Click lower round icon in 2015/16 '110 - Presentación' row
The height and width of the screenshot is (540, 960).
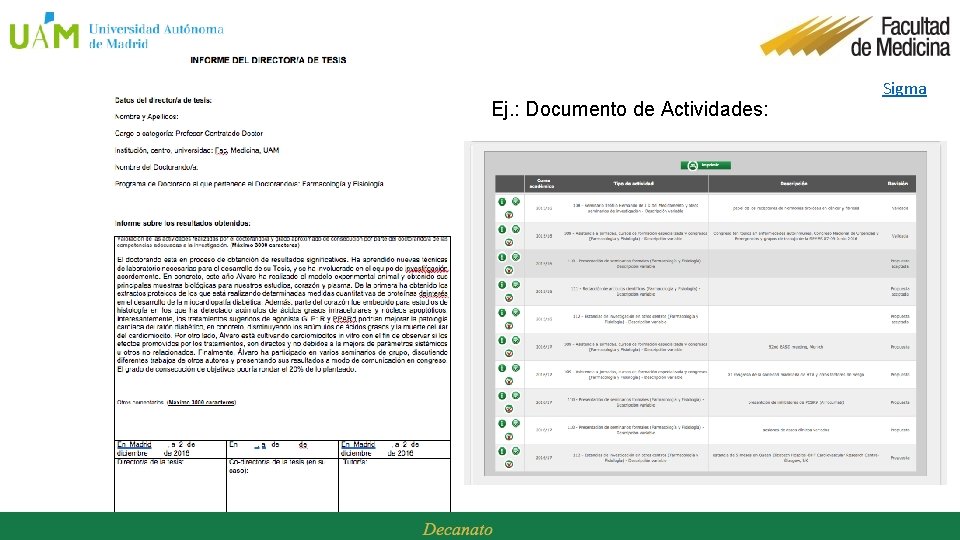509,270
